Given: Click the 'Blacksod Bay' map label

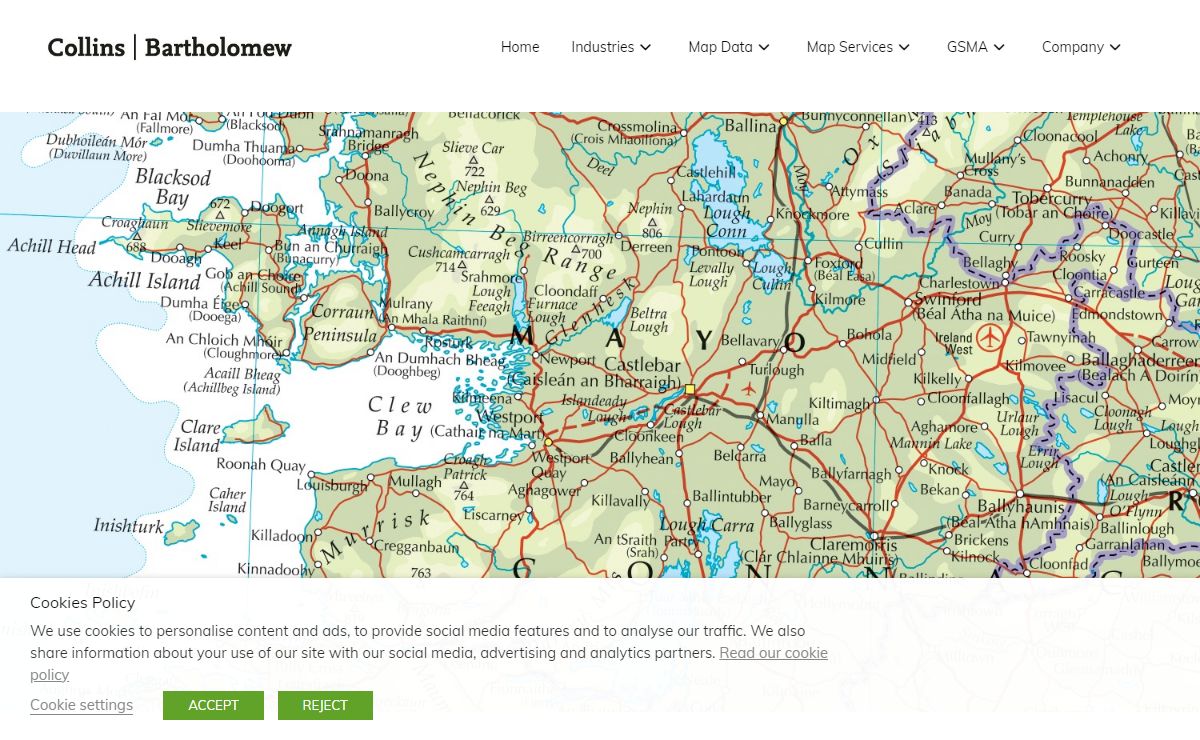Looking at the screenshot, I should pos(172,187).
